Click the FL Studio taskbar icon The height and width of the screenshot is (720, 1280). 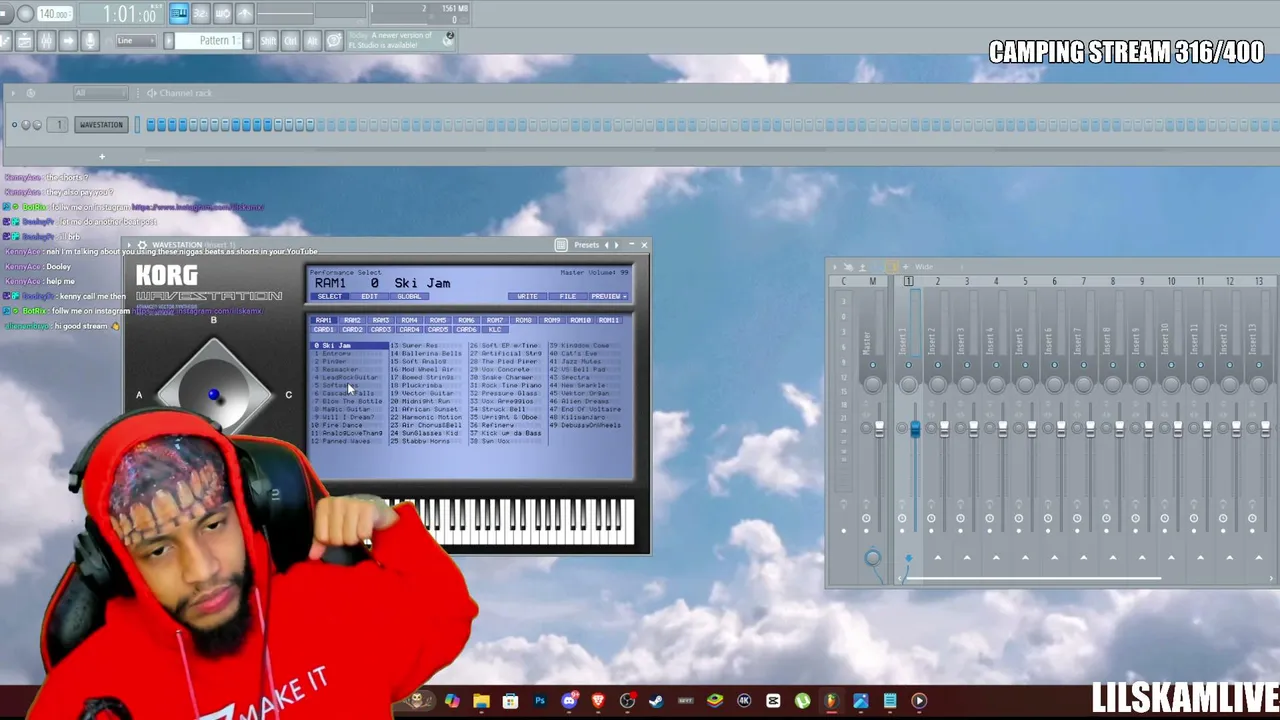pyautogui.click(x=831, y=701)
